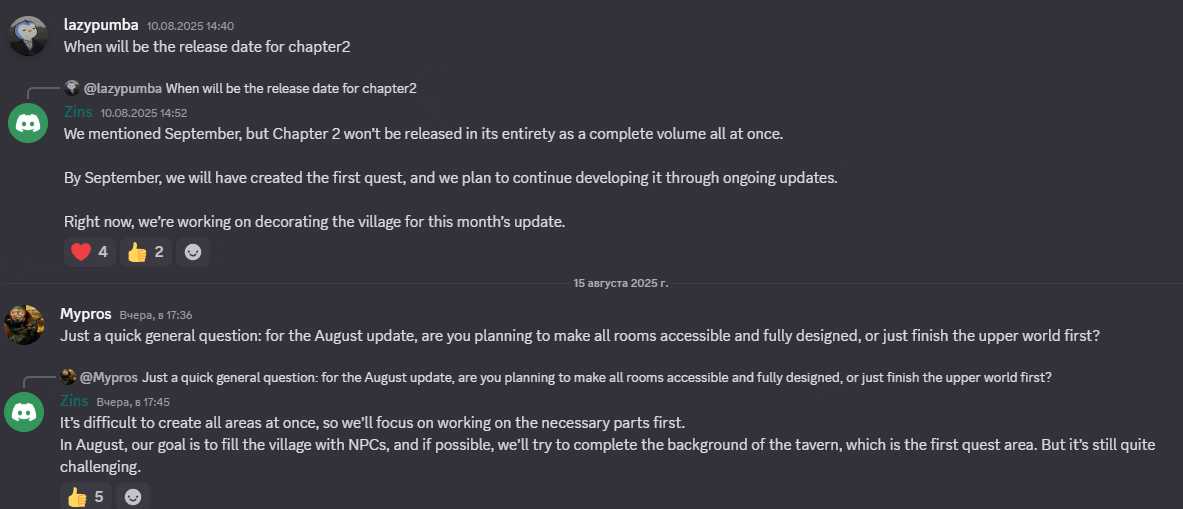Add a reaction to the tavern message
The image size is (1183, 509).
(133, 496)
